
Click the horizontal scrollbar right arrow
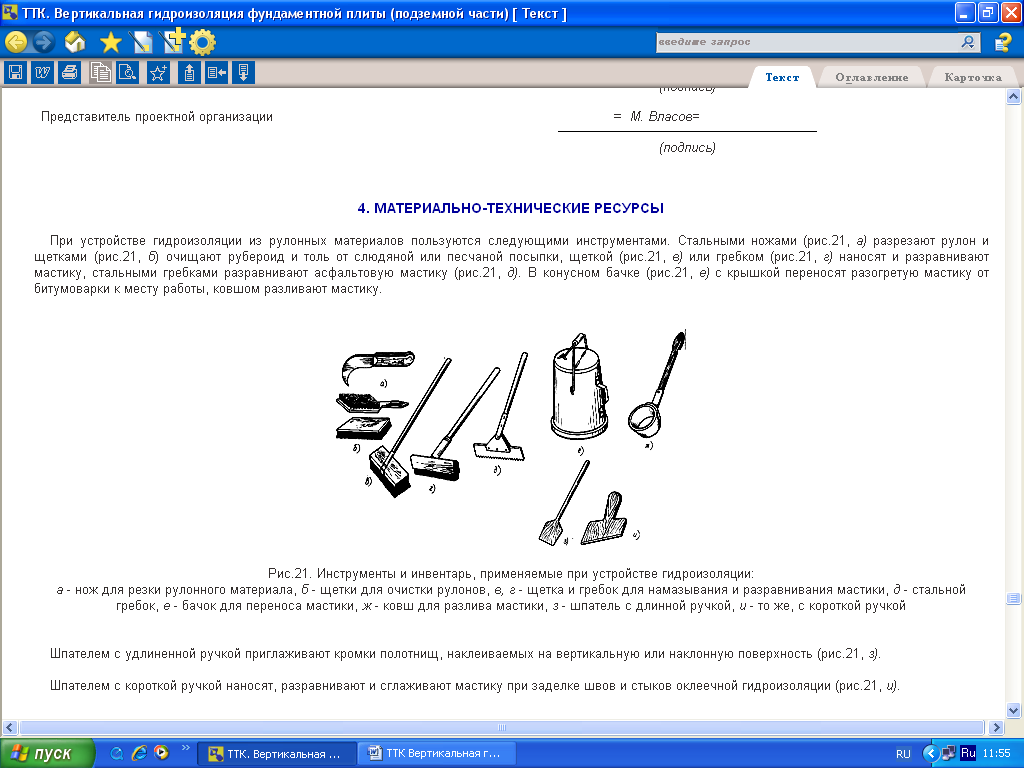pos(996,727)
